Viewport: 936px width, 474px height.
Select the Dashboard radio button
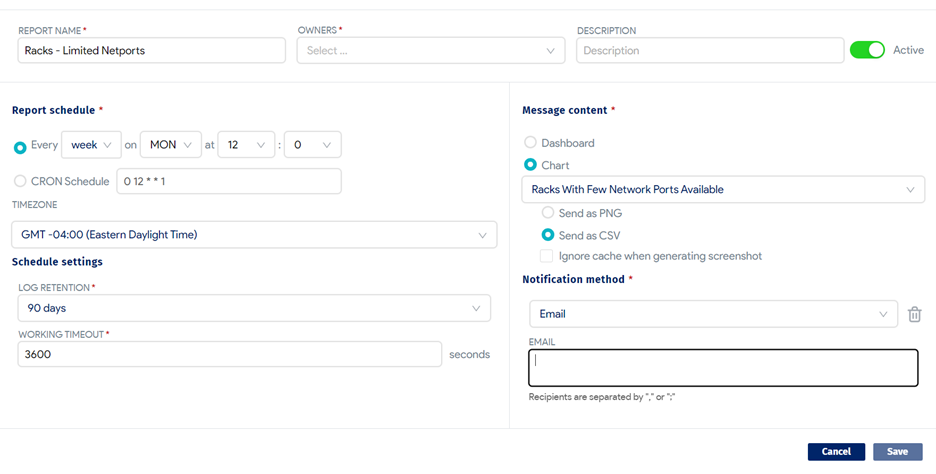(530, 143)
